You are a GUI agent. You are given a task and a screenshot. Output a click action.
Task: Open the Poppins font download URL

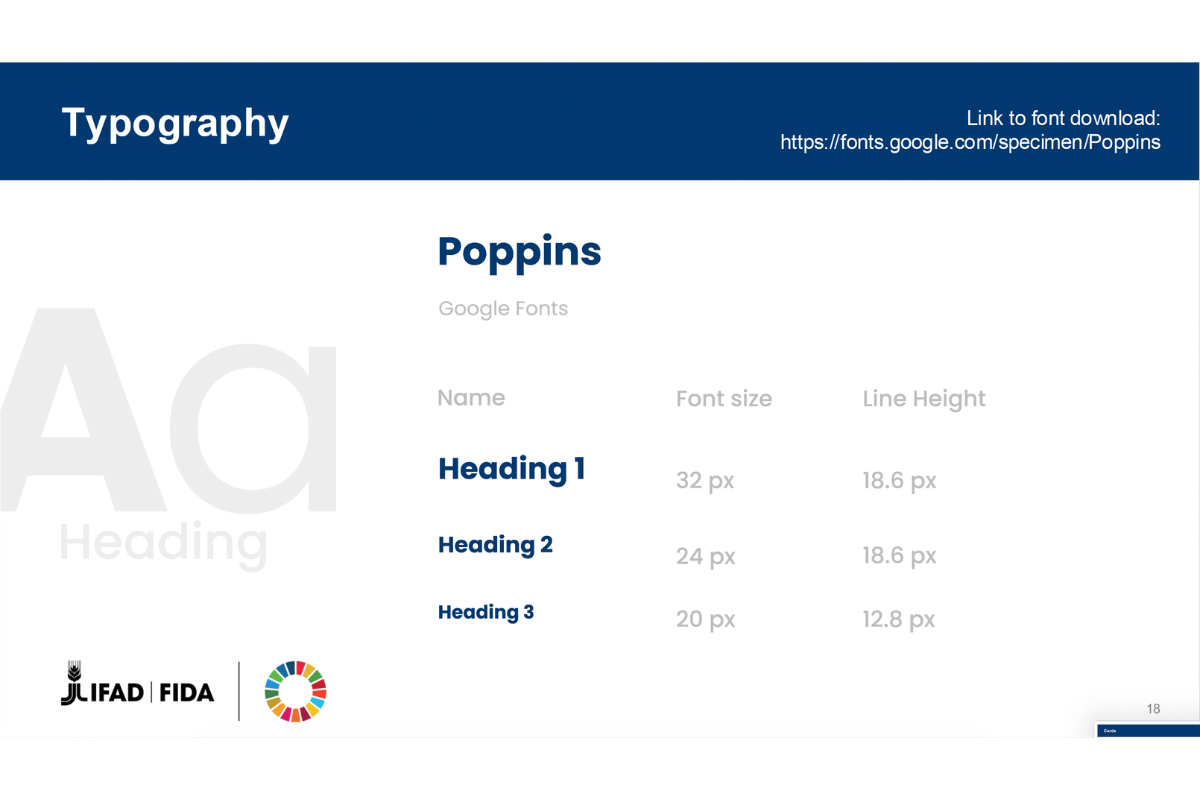[x=970, y=142]
